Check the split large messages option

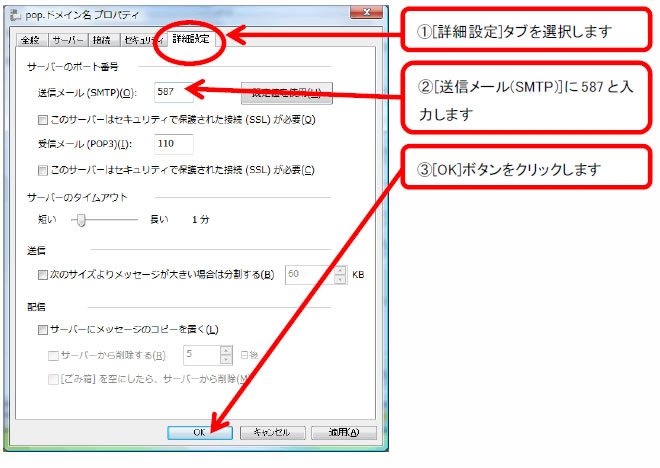(42, 274)
